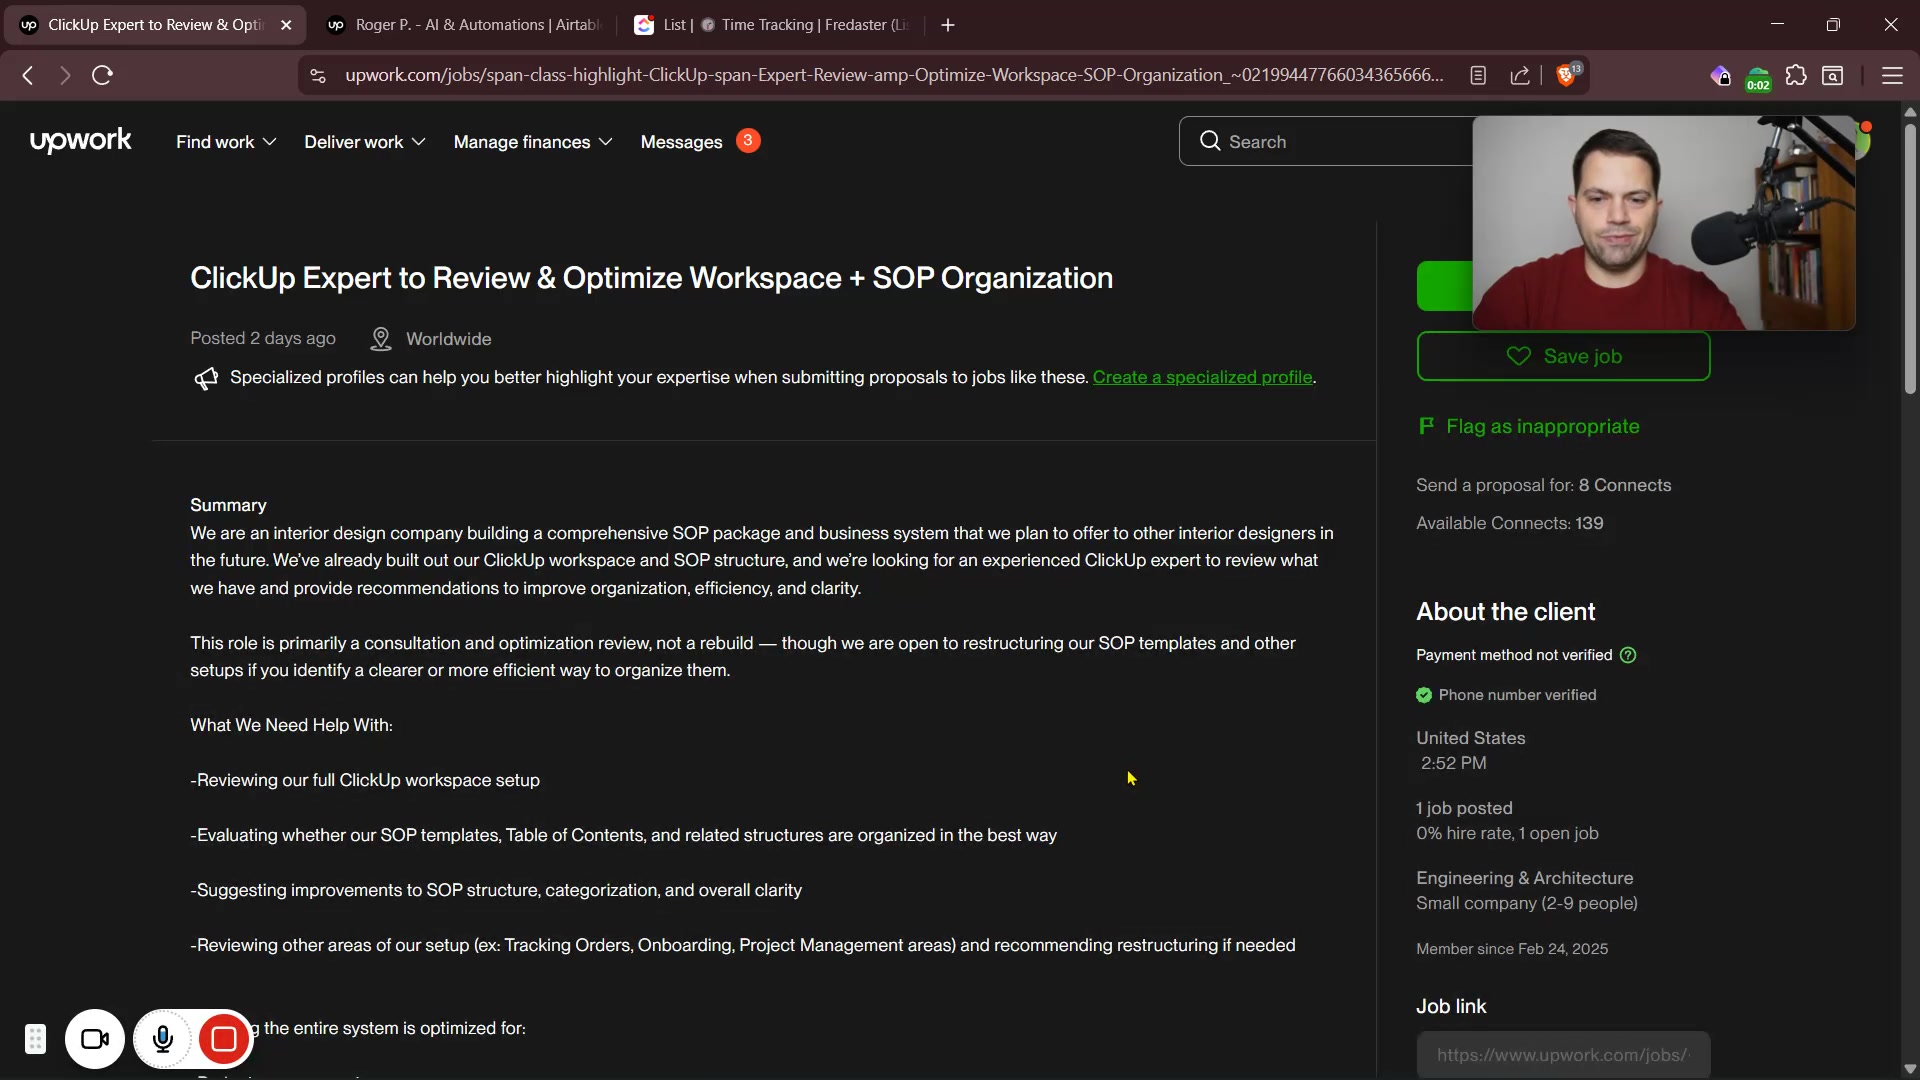Expand the Manage finances dropdown
This screenshot has height=1080, width=1920.
click(532, 142)
